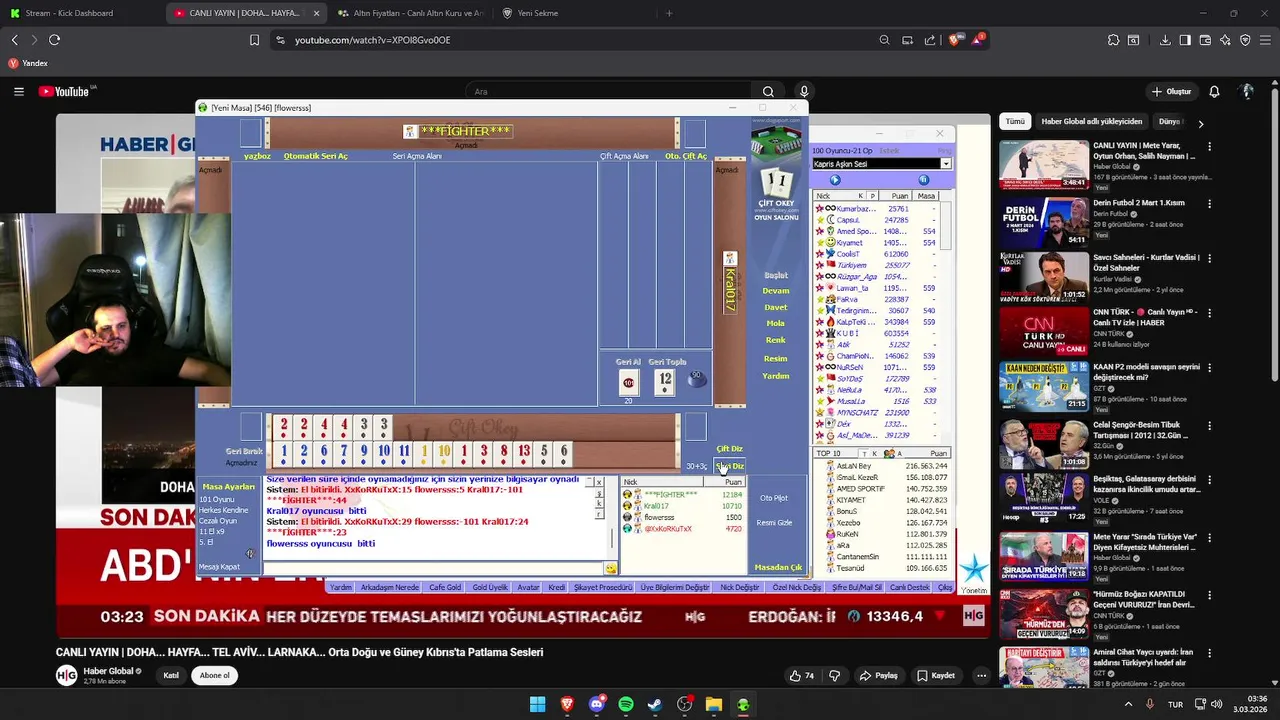Click the Brave browser taskbar icon
Viewport: 1280px width, 720px height.
(x=567, y=704)
